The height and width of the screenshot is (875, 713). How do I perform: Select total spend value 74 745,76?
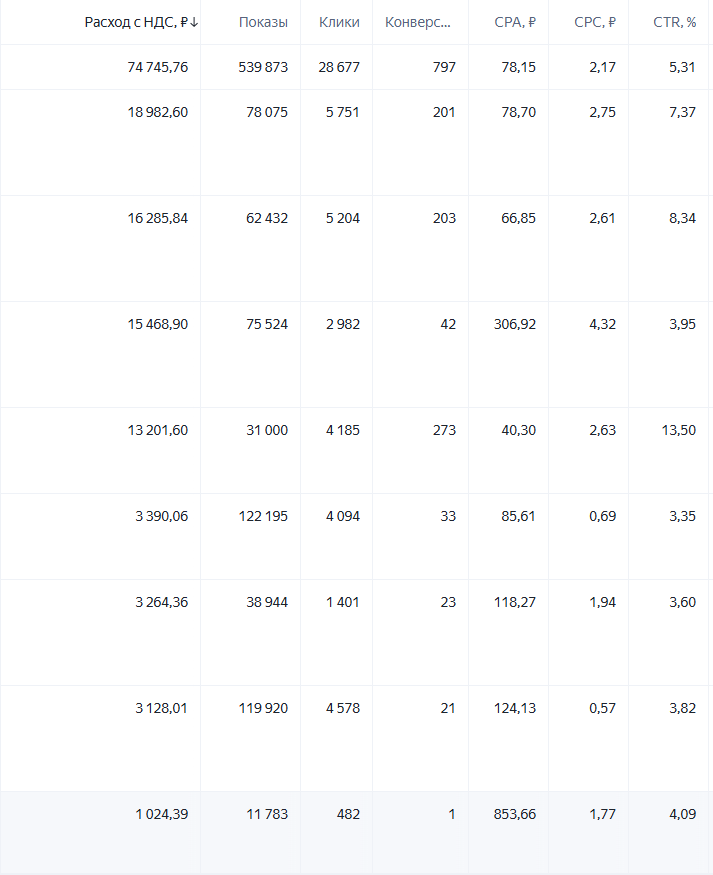point(158,67)
